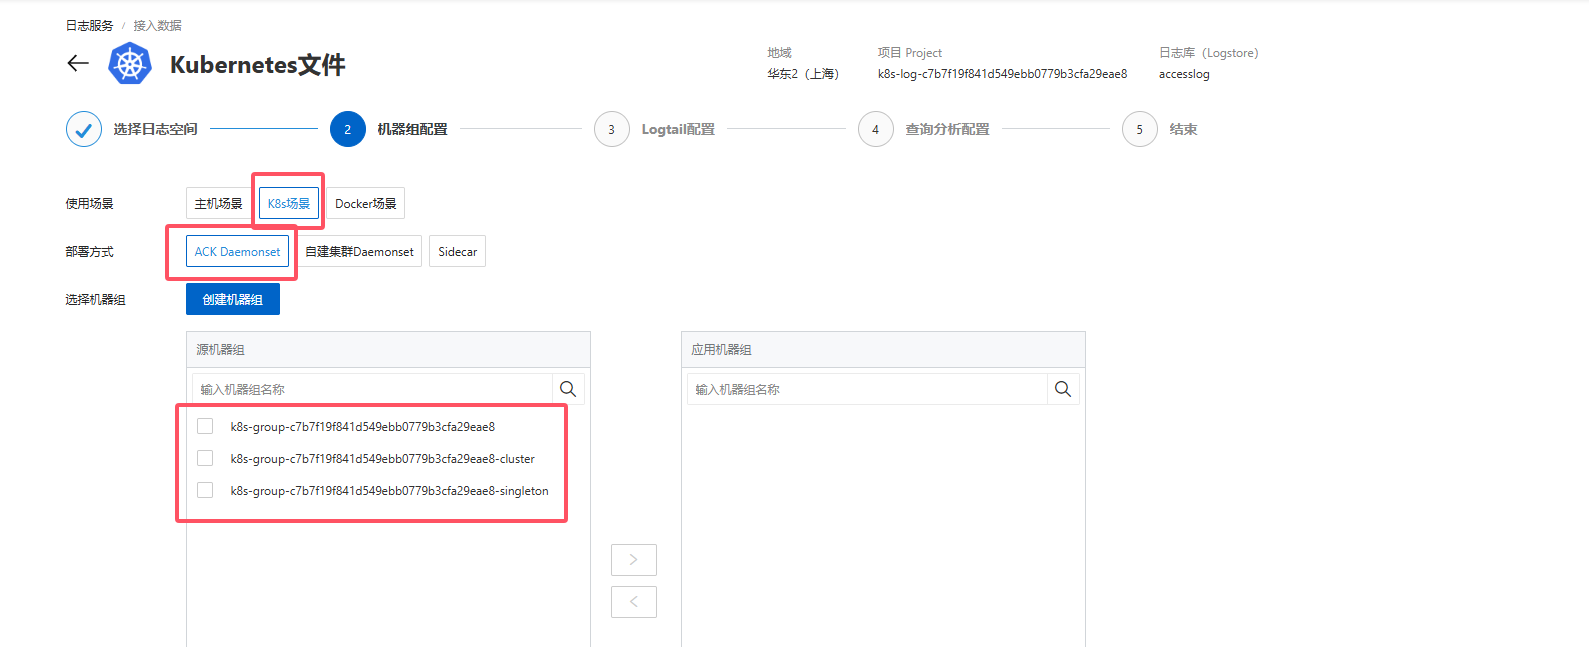
Task: Focus the applied 输入机器组名称 search field
Action: click(867, 389)
